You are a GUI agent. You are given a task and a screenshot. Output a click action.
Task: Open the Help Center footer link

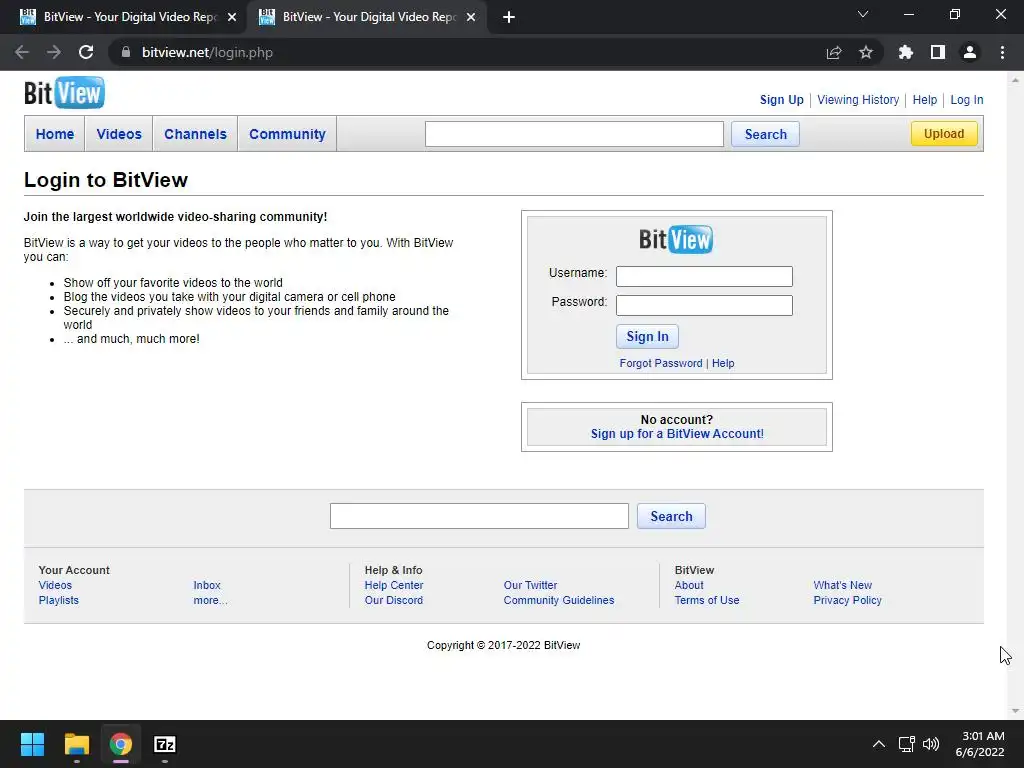click(x=394, y=585)
